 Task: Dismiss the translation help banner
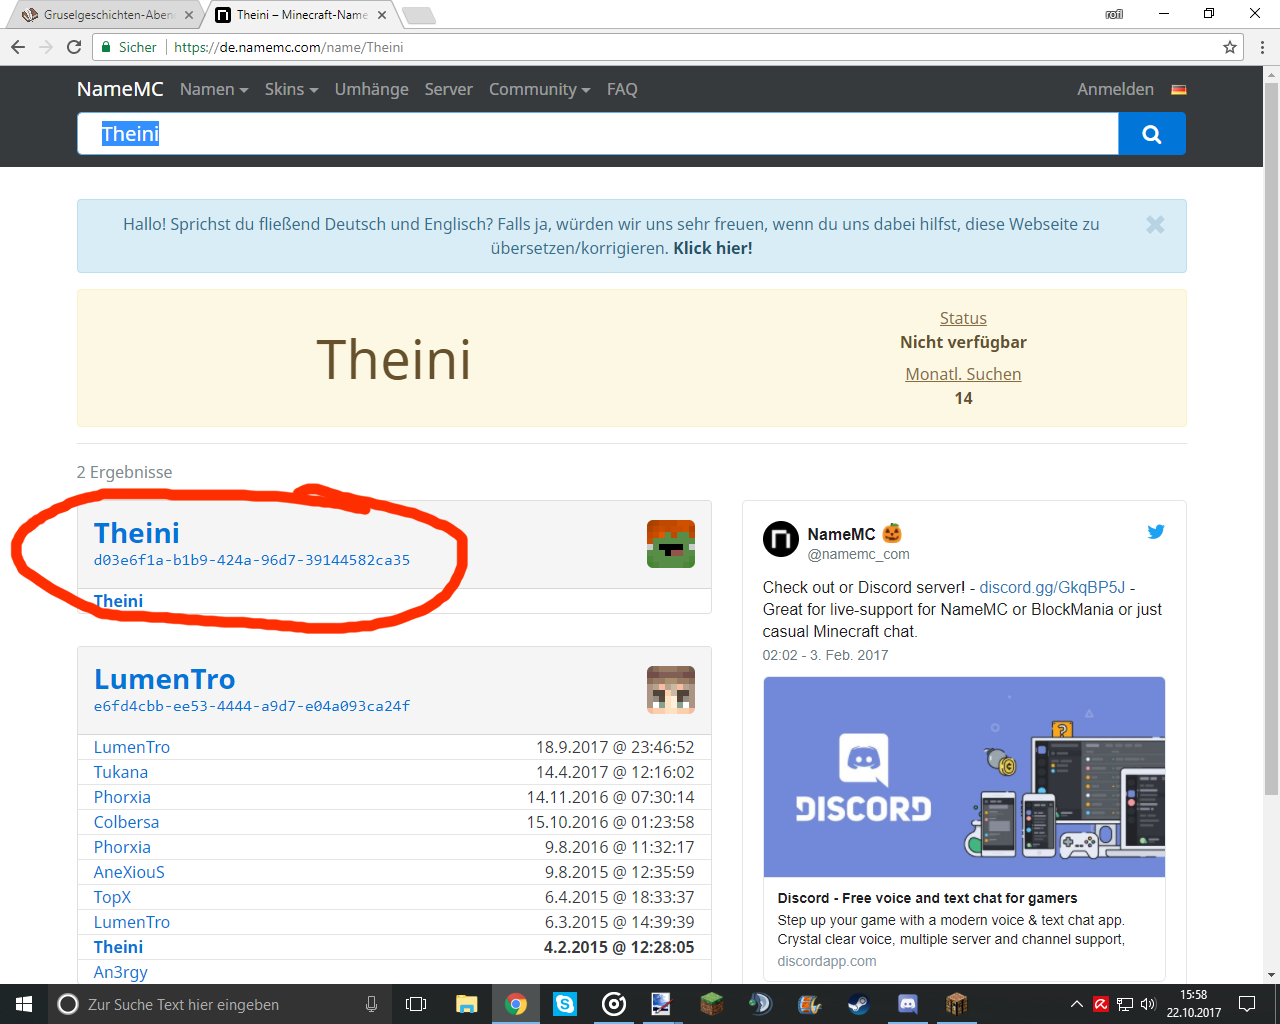click(x=1155, y=225)
